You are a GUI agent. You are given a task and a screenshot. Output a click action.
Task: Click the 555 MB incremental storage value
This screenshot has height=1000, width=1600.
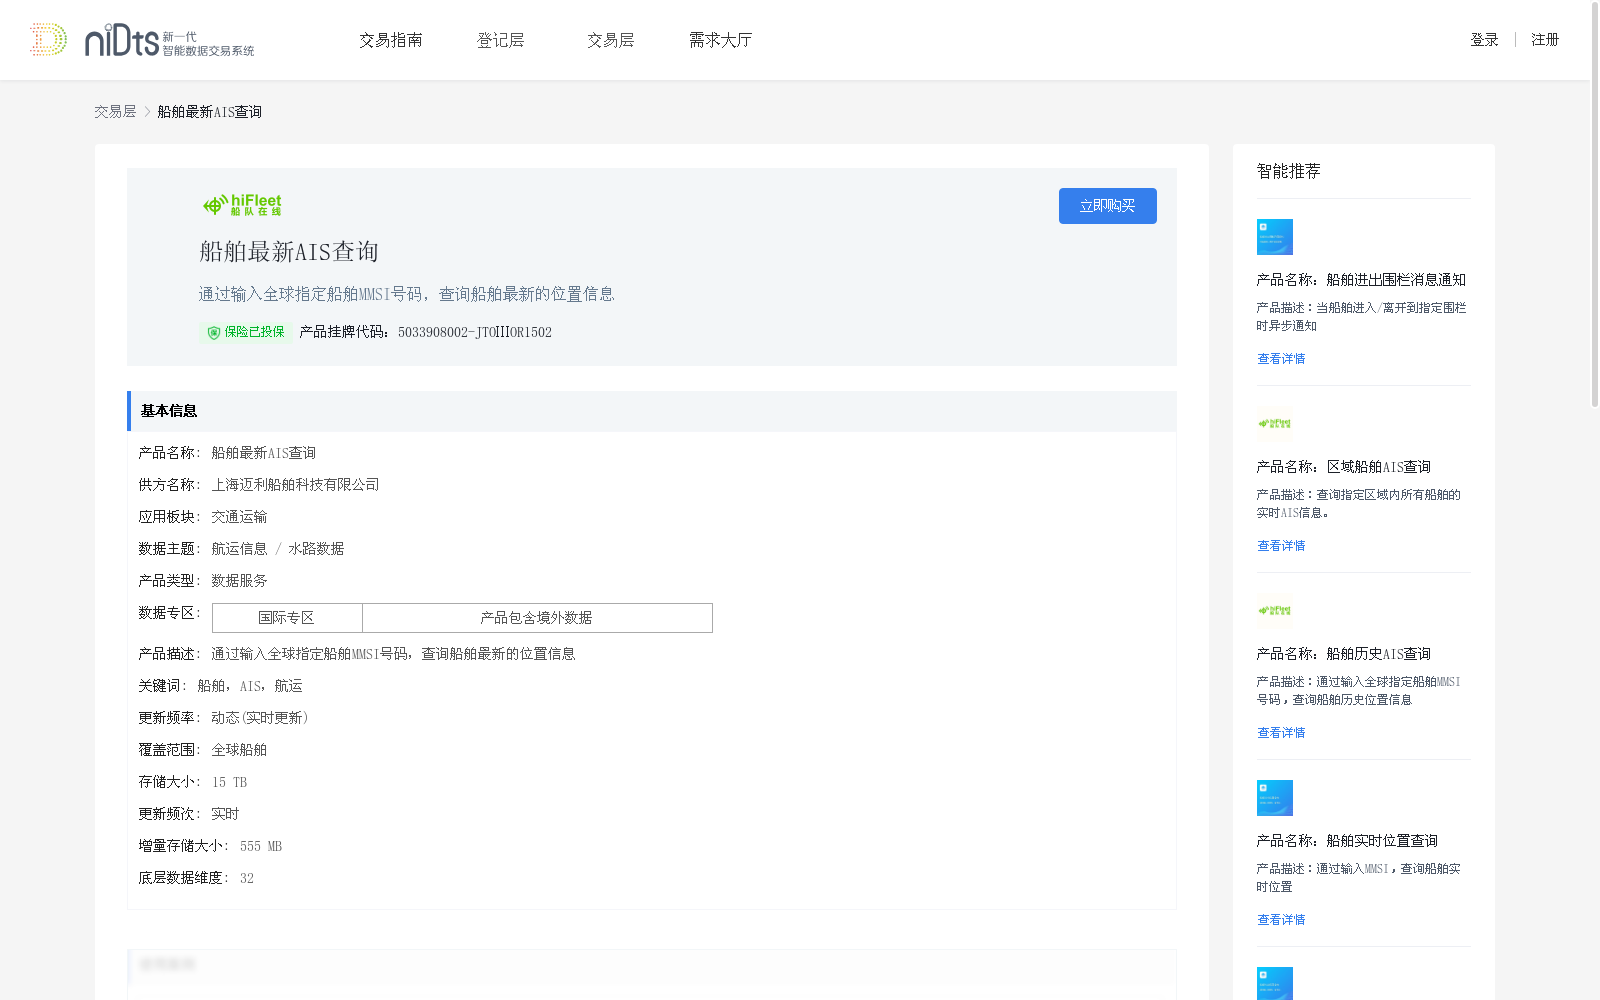(261, 846)
